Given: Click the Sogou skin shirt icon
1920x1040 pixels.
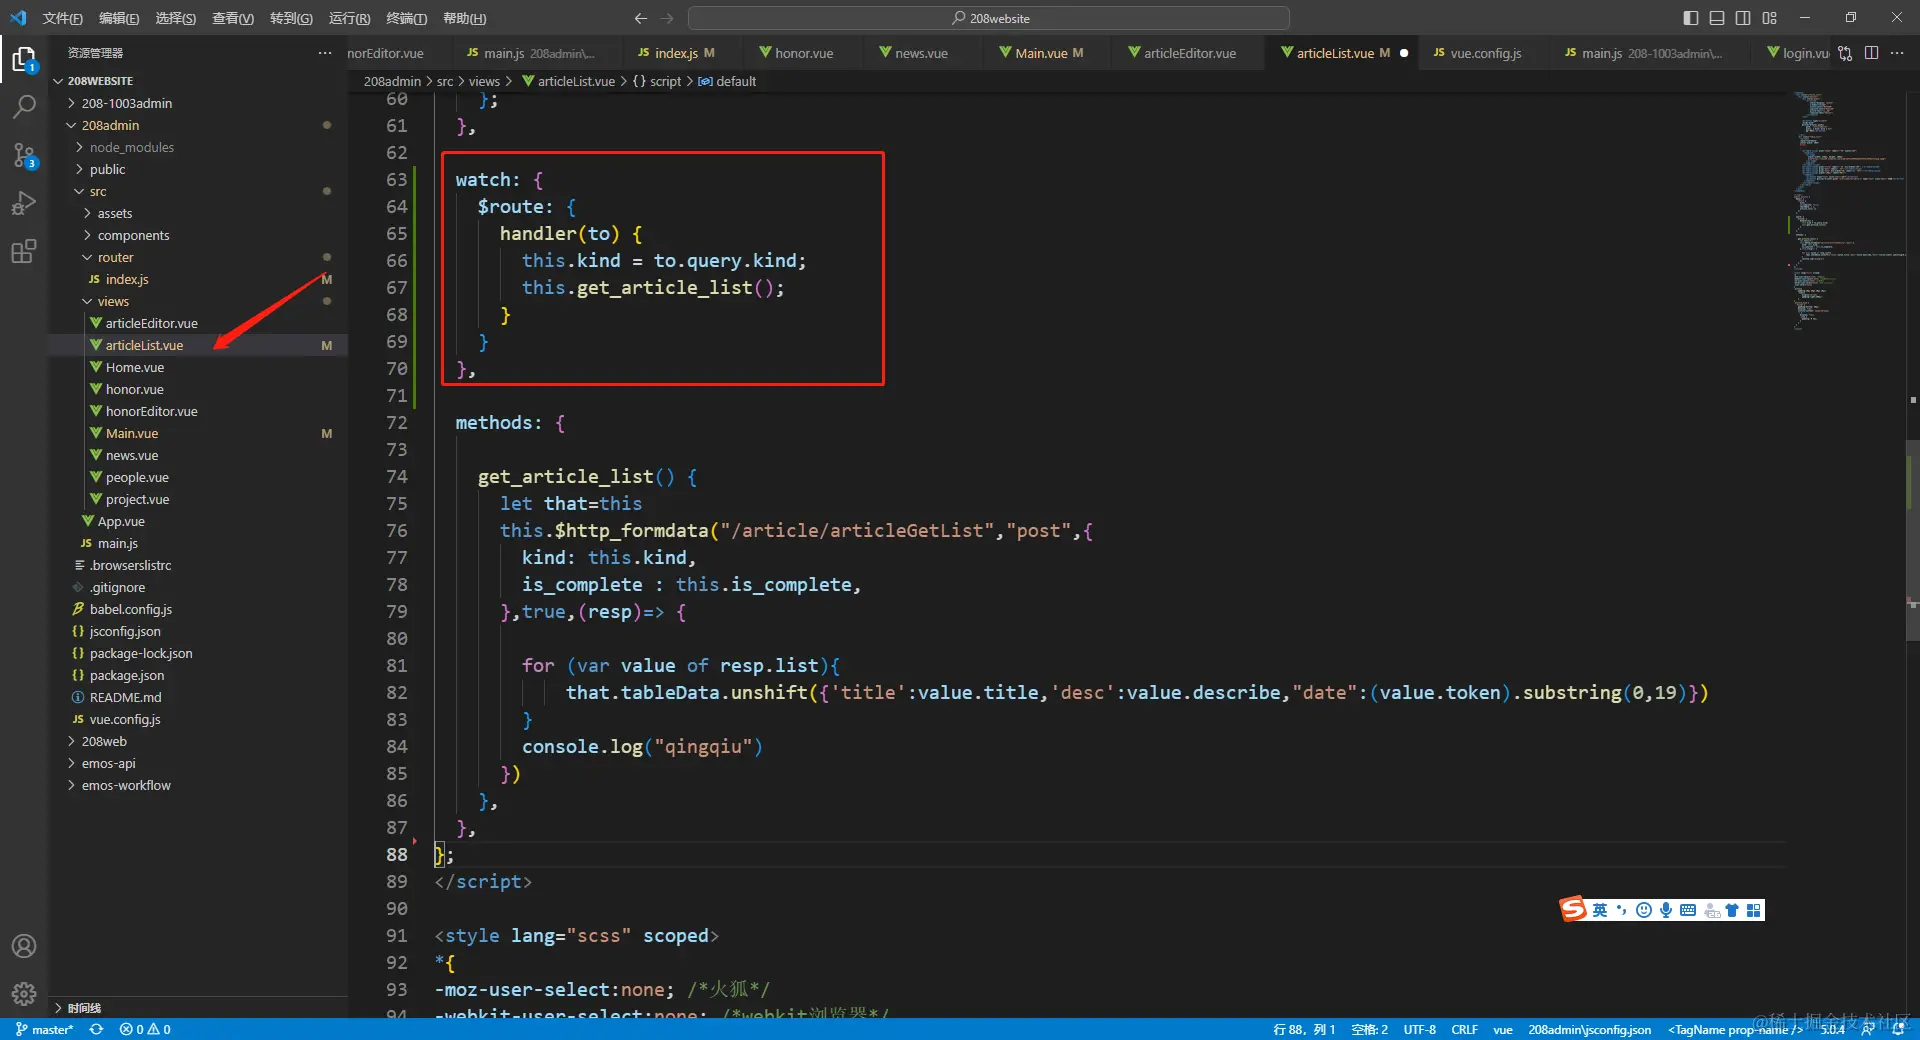Looking at the screenshot, I should tap(1732, 910).
